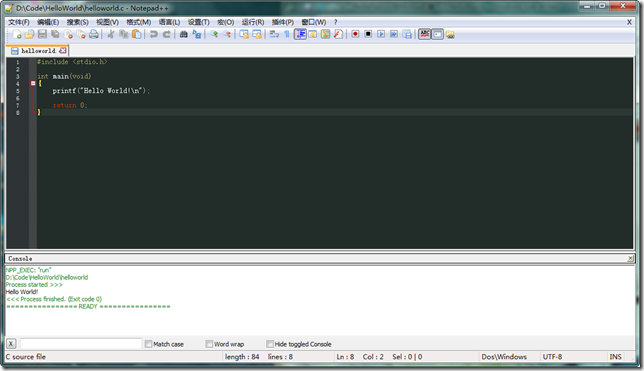Screen dimensions: 644x371
Task: Toggle NppExec console toolbar button
Action: click(438, 35)
